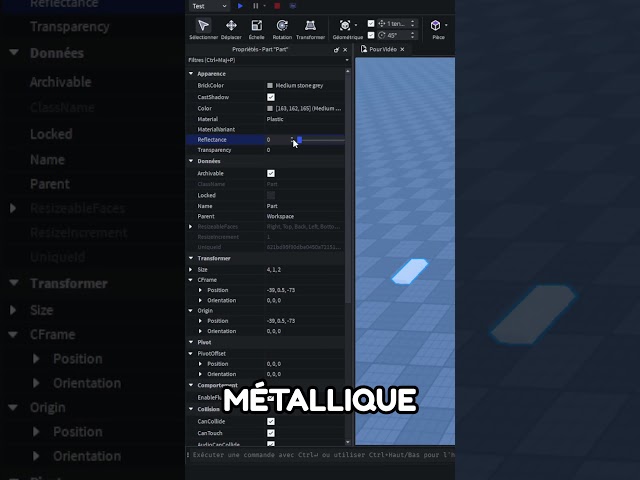Open the Test mode dropdown
The height and width of the screenshot is (480, 640).
[x=209, y=6]
